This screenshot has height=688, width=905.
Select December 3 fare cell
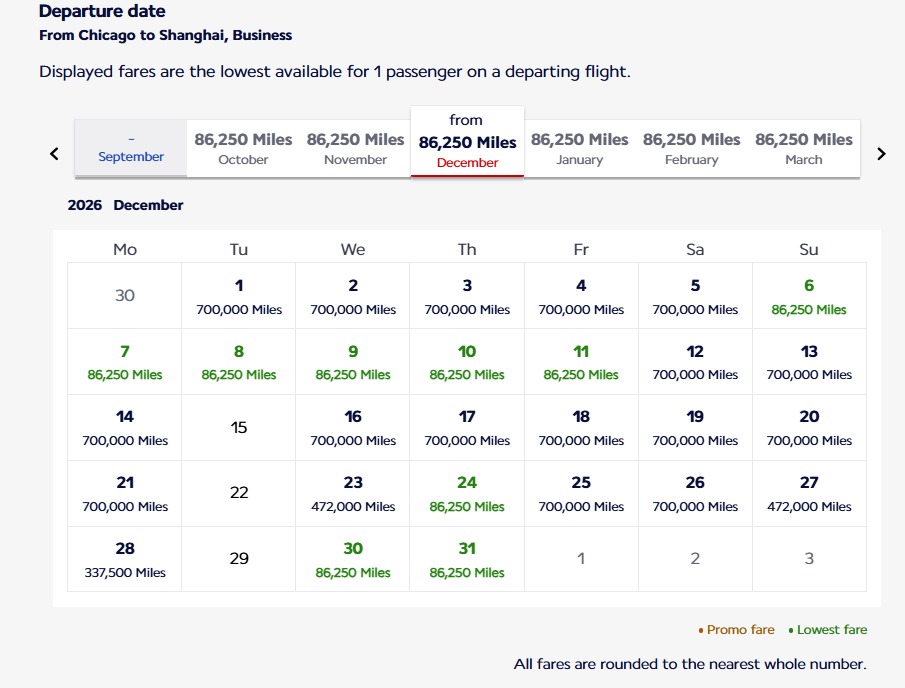(x=468, y=296)
